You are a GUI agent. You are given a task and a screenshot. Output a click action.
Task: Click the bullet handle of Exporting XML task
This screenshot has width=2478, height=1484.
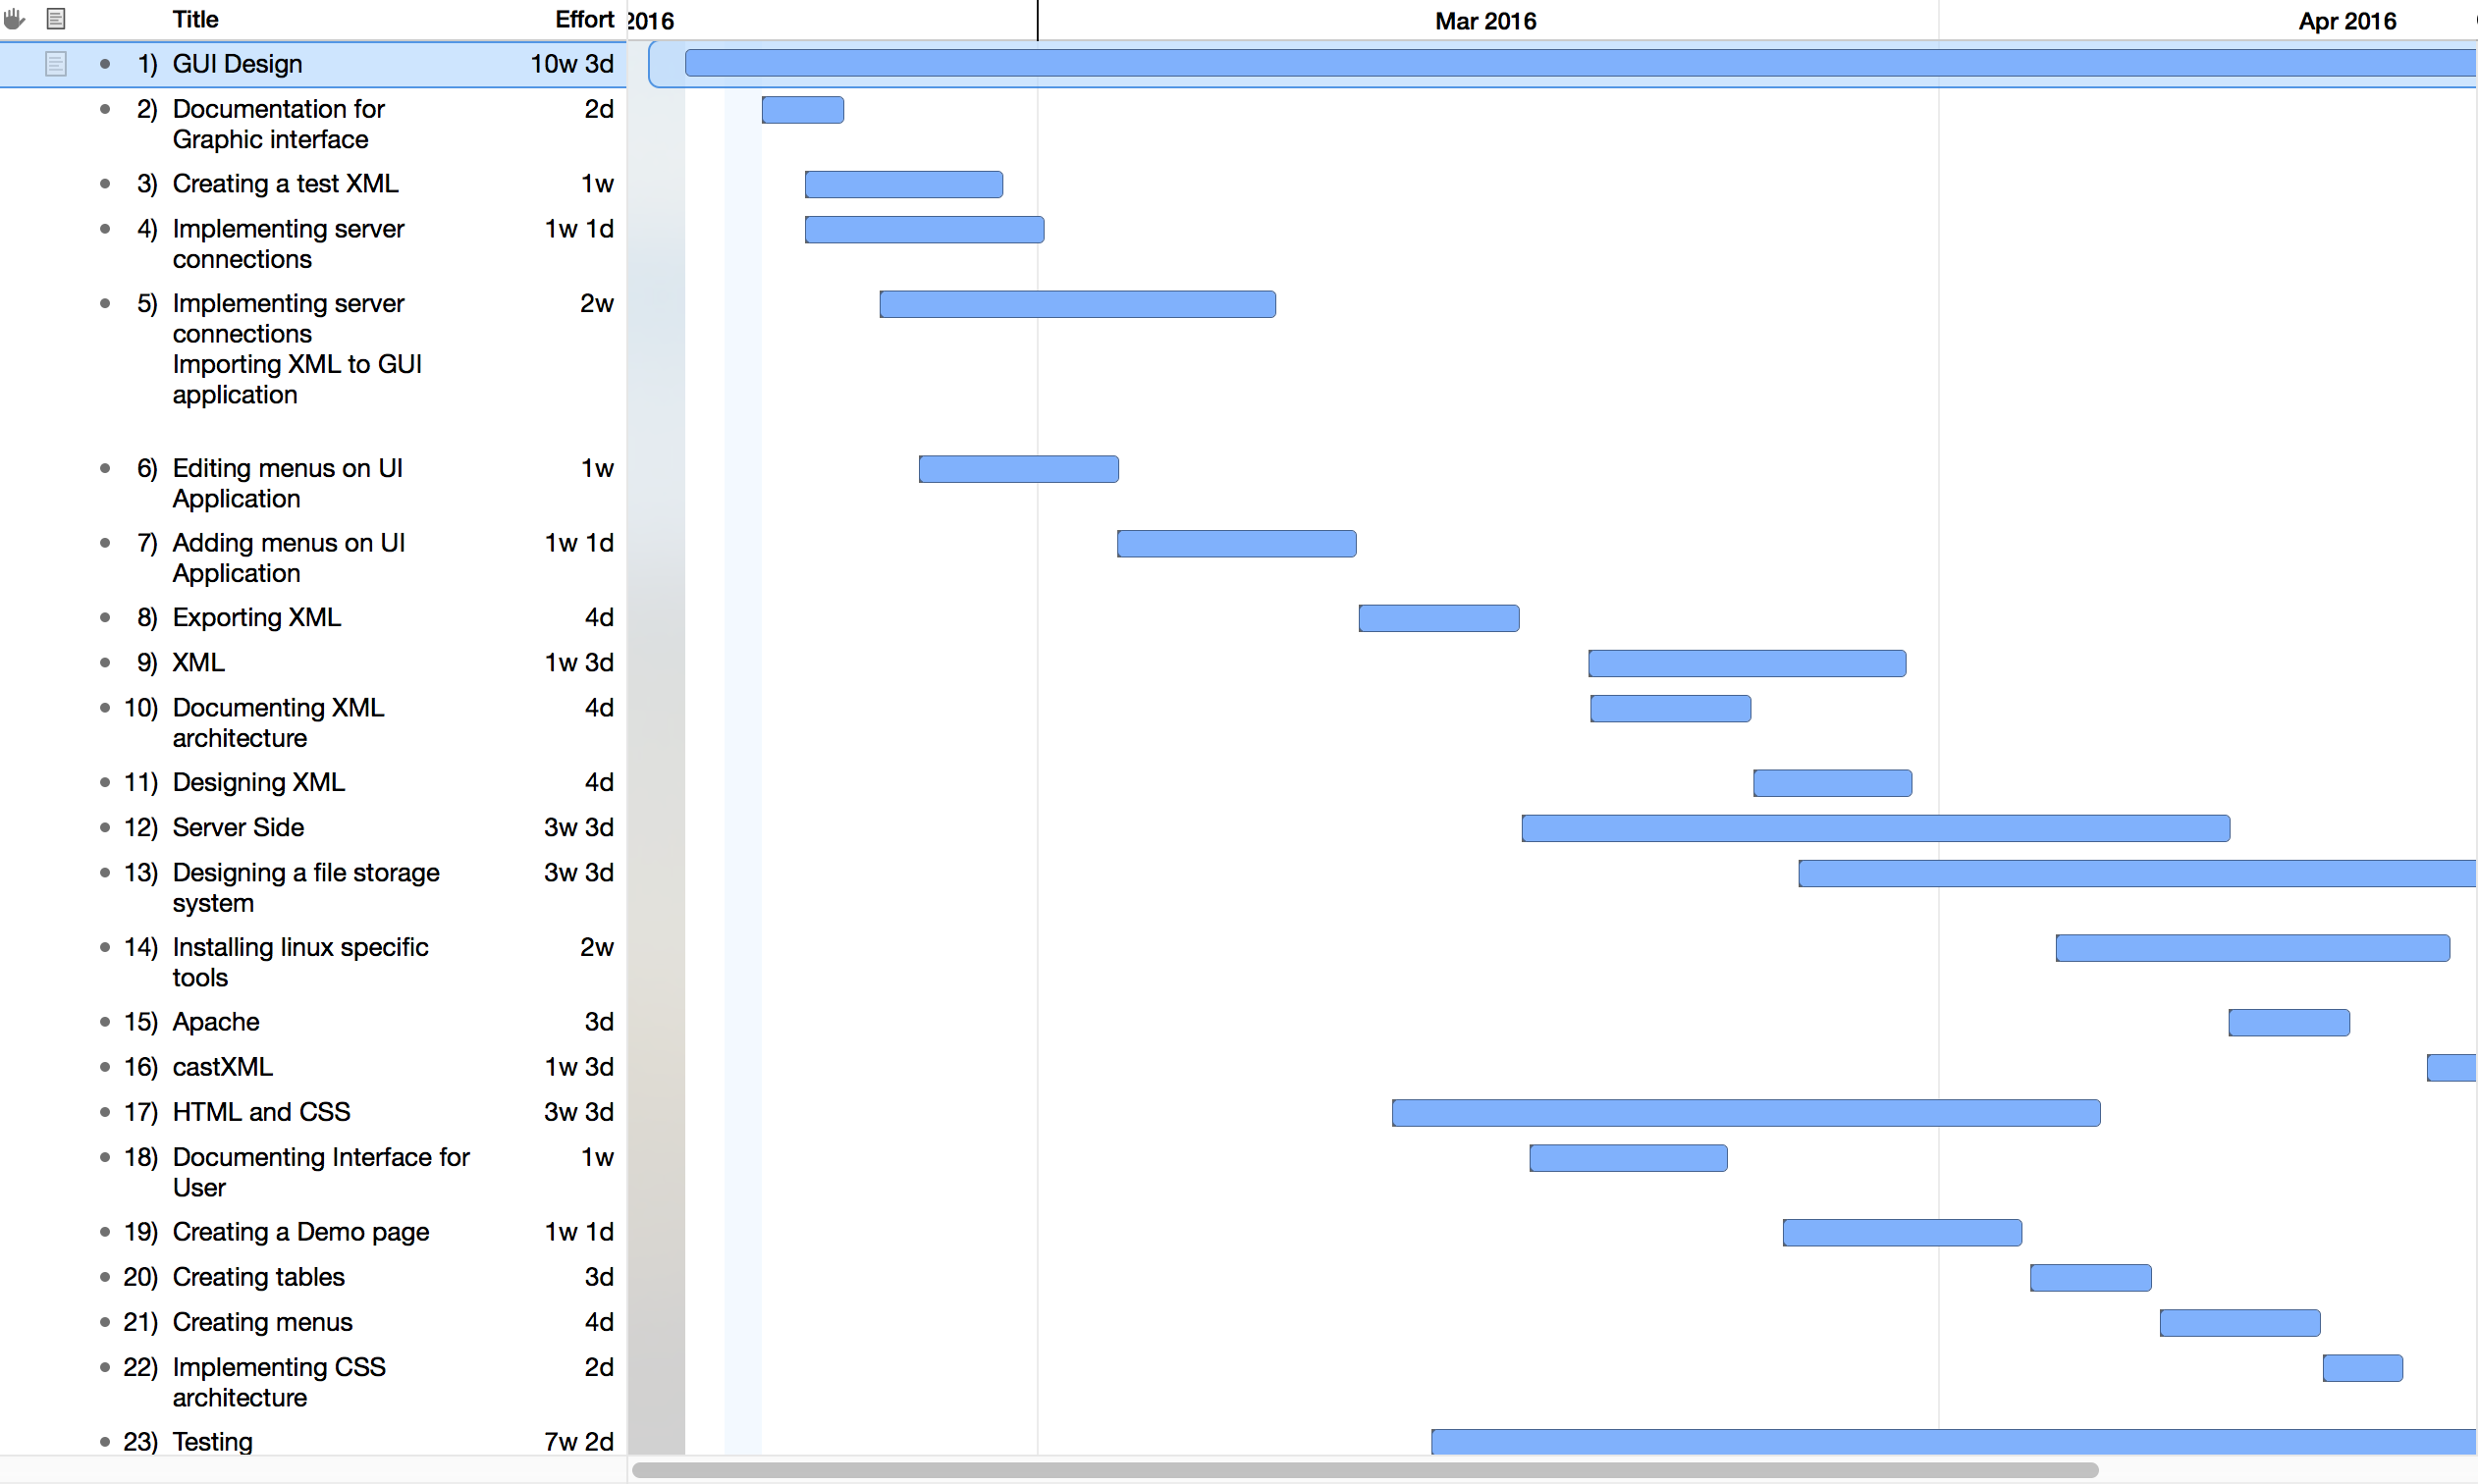105,617
